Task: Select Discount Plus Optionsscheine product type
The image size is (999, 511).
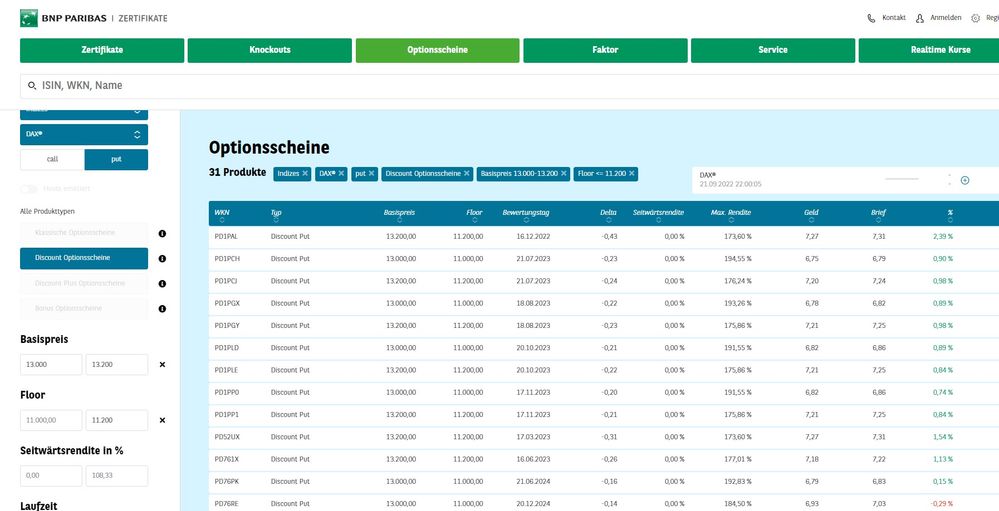Action: [x=84, y=283]
